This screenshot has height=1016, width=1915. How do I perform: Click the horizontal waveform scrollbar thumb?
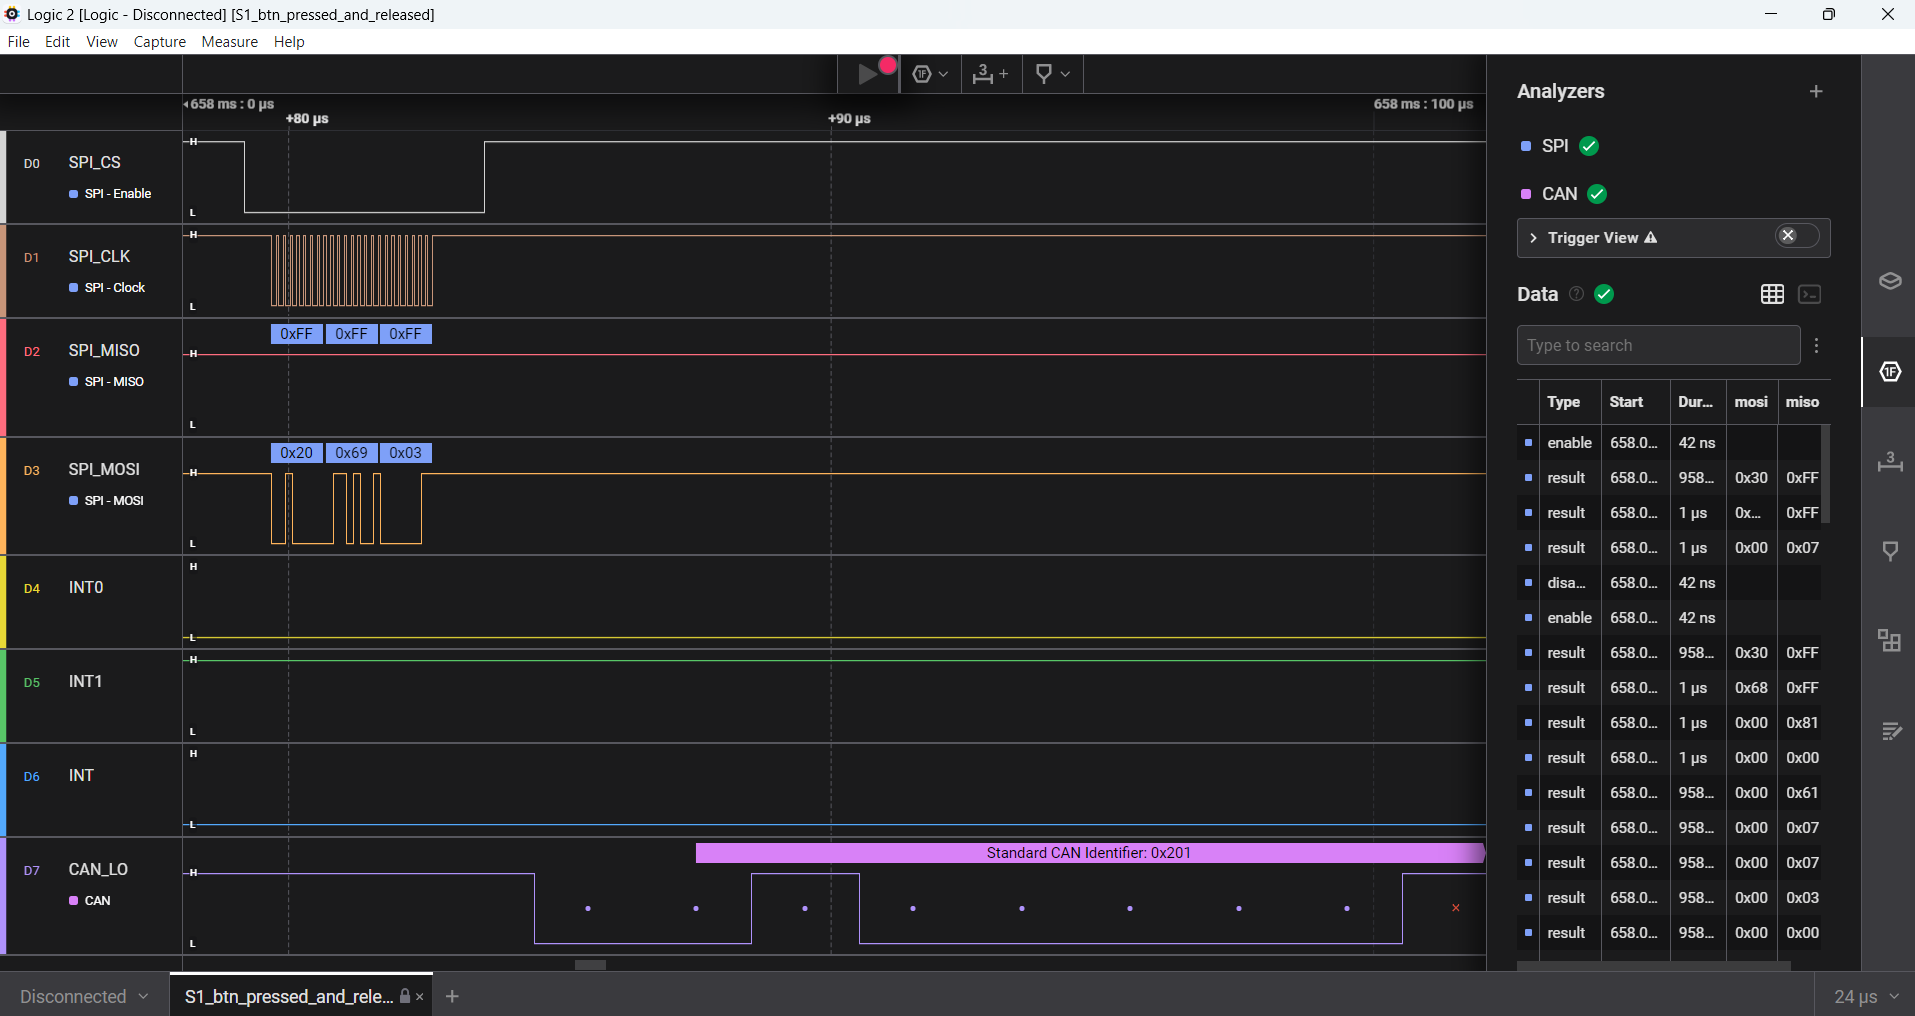click(x=590, y=965)
